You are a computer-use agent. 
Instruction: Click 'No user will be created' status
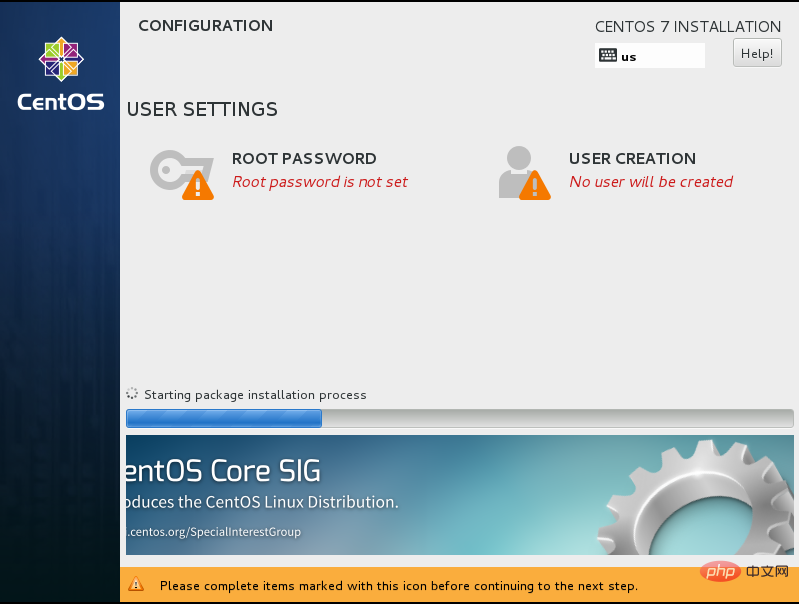pyautogui.click(x=651, y=182)
